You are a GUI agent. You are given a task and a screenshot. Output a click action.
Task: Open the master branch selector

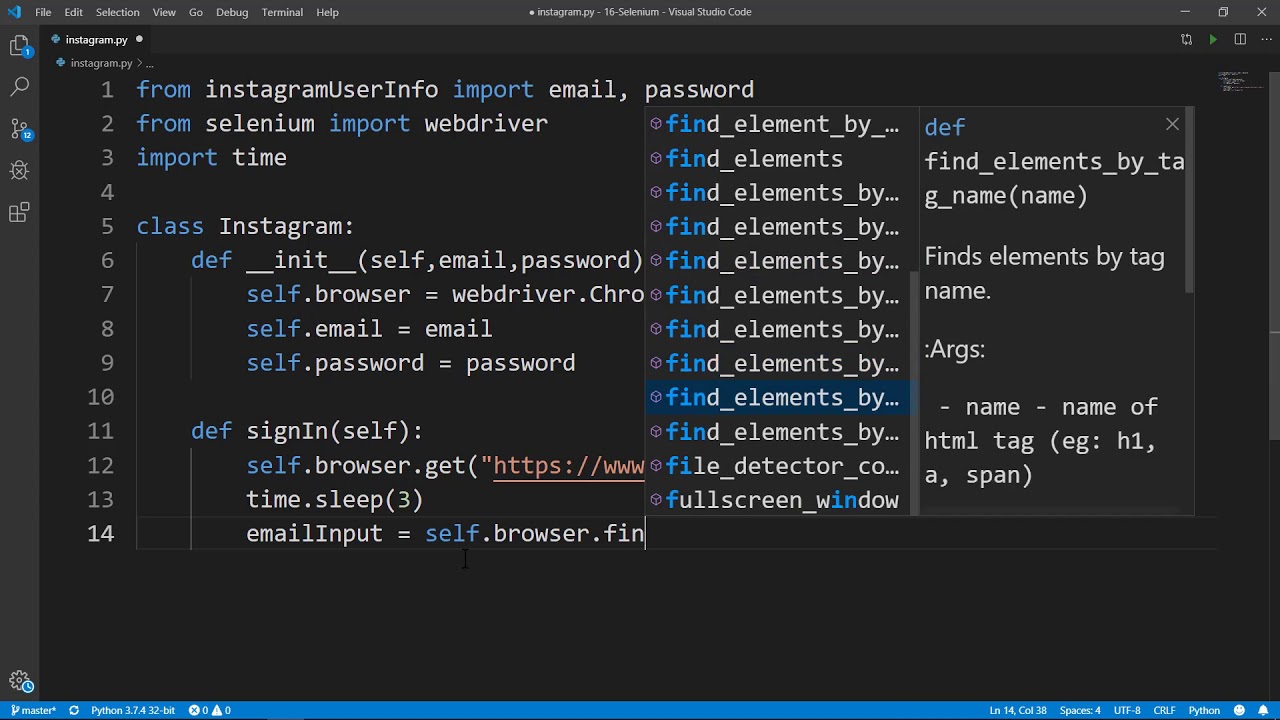pyautogui.click(x=33, y=711)
